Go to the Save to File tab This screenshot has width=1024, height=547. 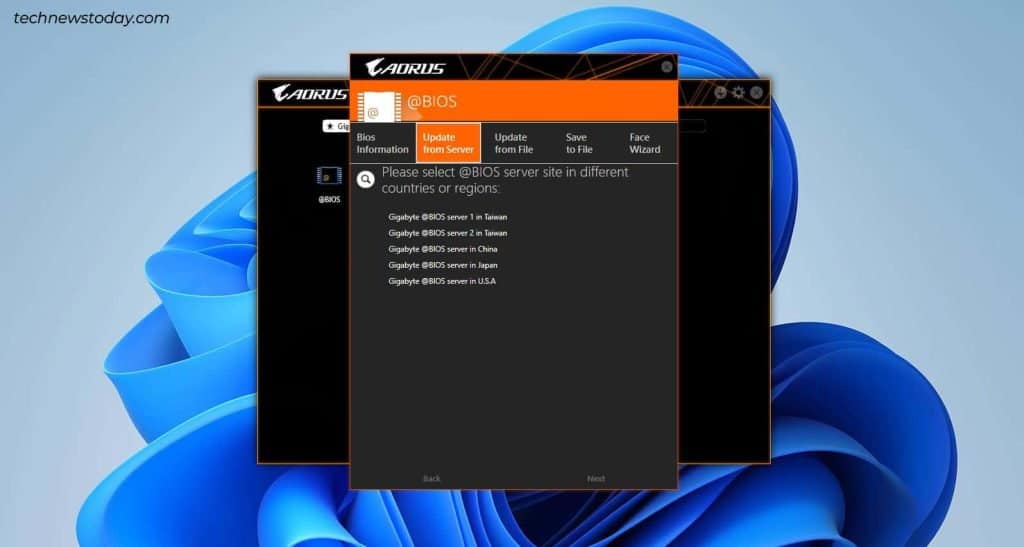(579, 143)
